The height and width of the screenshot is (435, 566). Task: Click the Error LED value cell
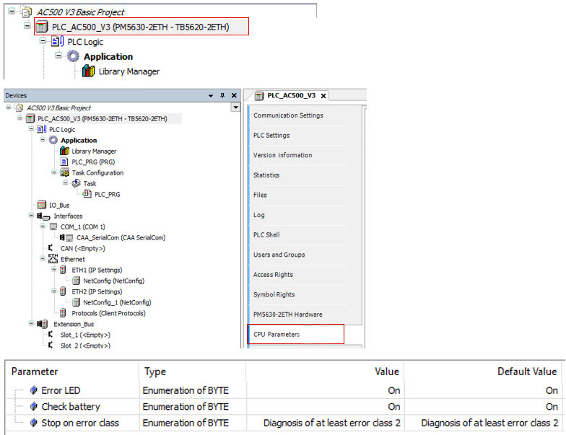(x=325, y=390)
